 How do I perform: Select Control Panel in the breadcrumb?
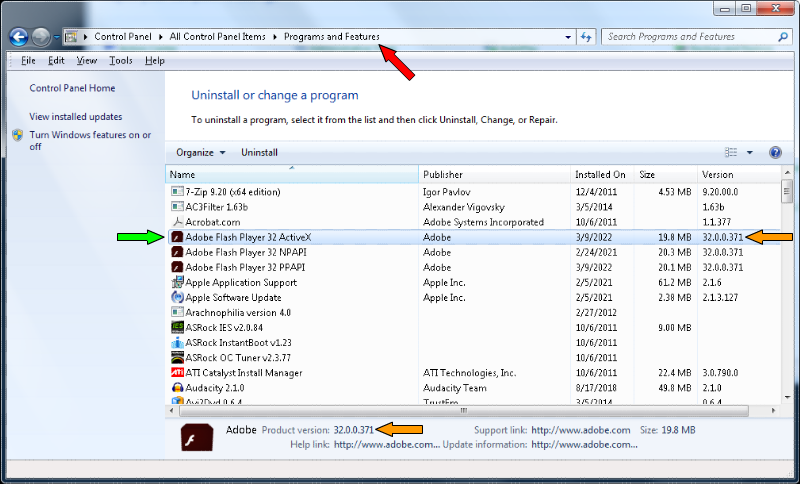pyautogui.click(x=123, y=37)
